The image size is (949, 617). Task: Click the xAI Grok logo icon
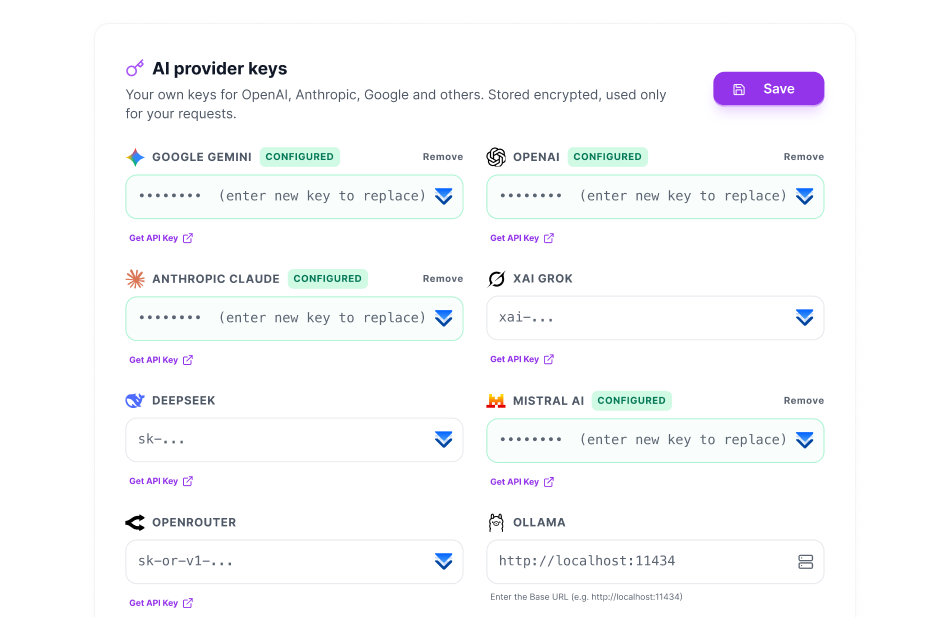(x=496, y=279)
